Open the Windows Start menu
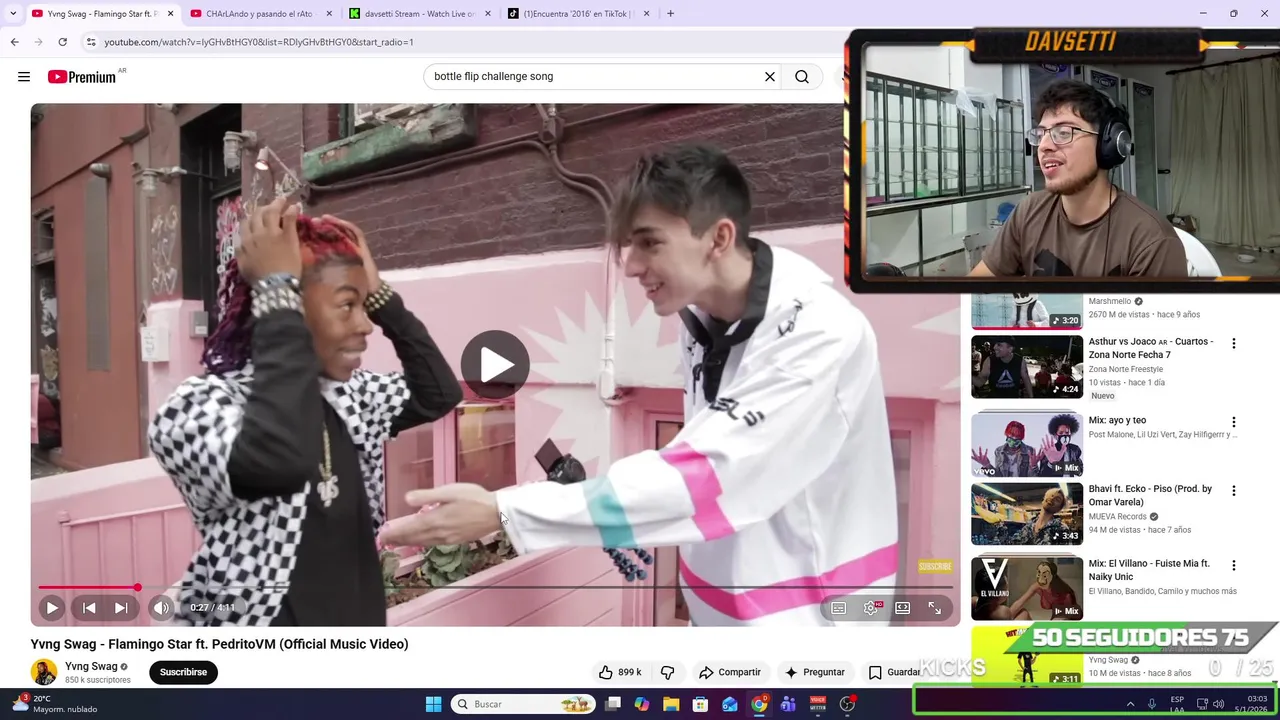This screenshot has width=1280, height=720. click(x=433, y=704)
